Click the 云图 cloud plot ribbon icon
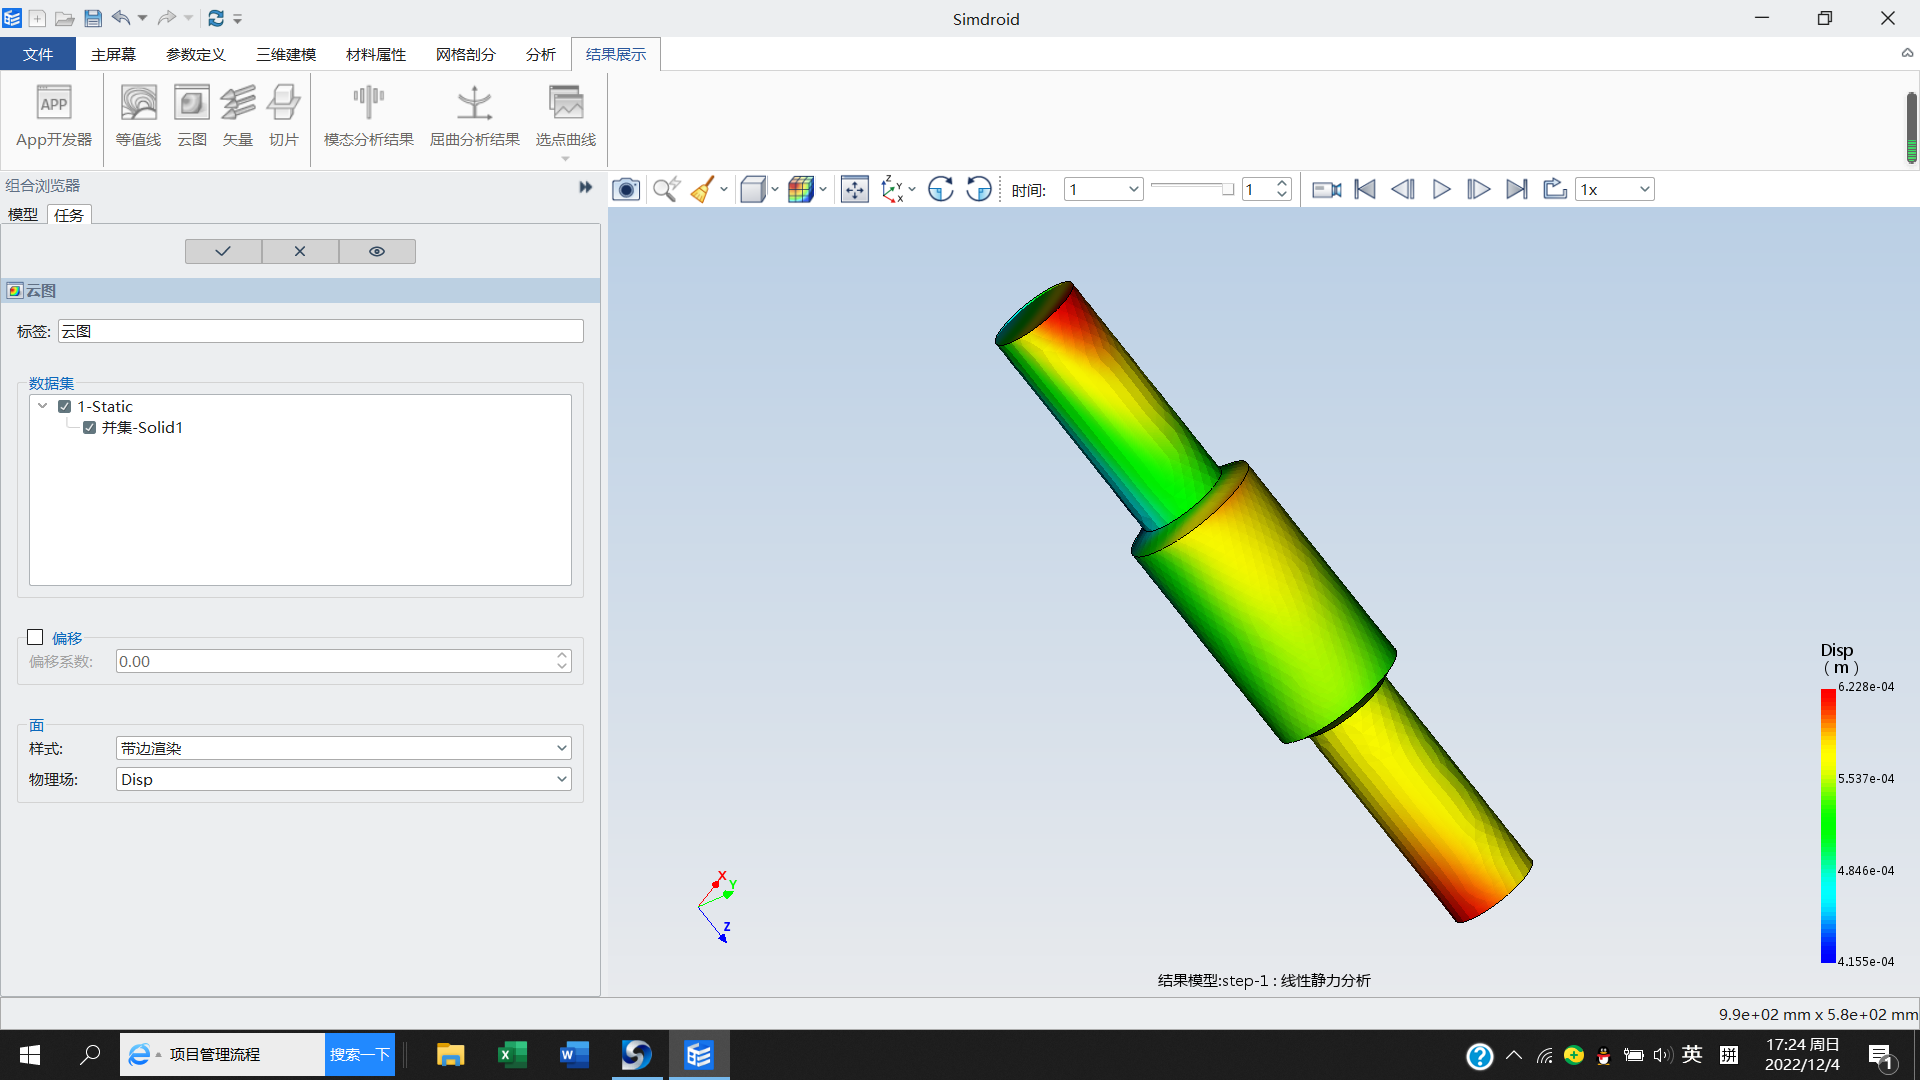The image size is (1920, 1080). [x=192, y=116]
